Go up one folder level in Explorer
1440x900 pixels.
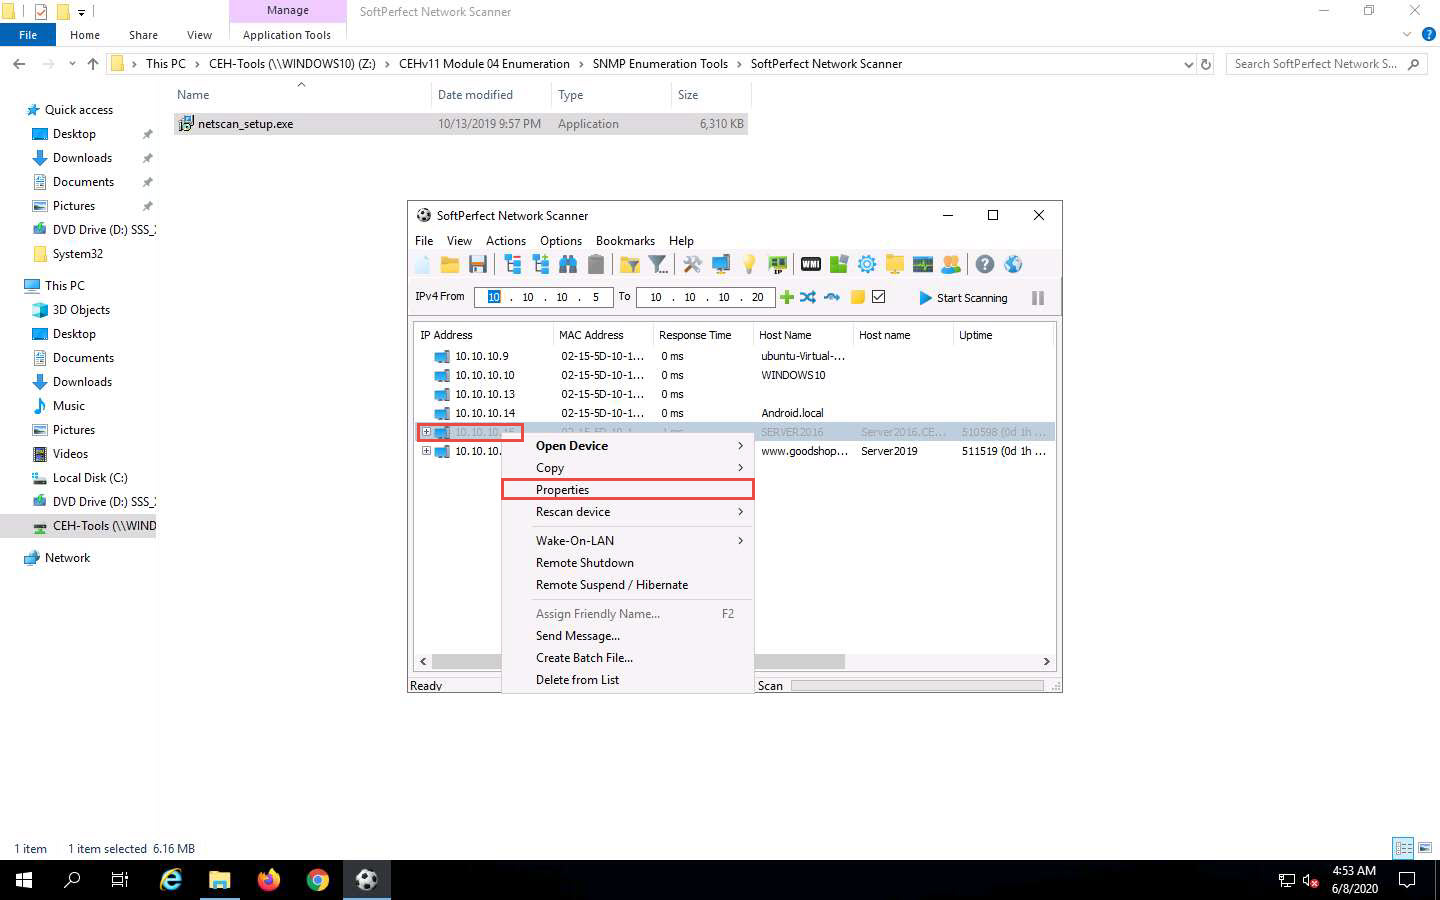[x=93, y=64]
